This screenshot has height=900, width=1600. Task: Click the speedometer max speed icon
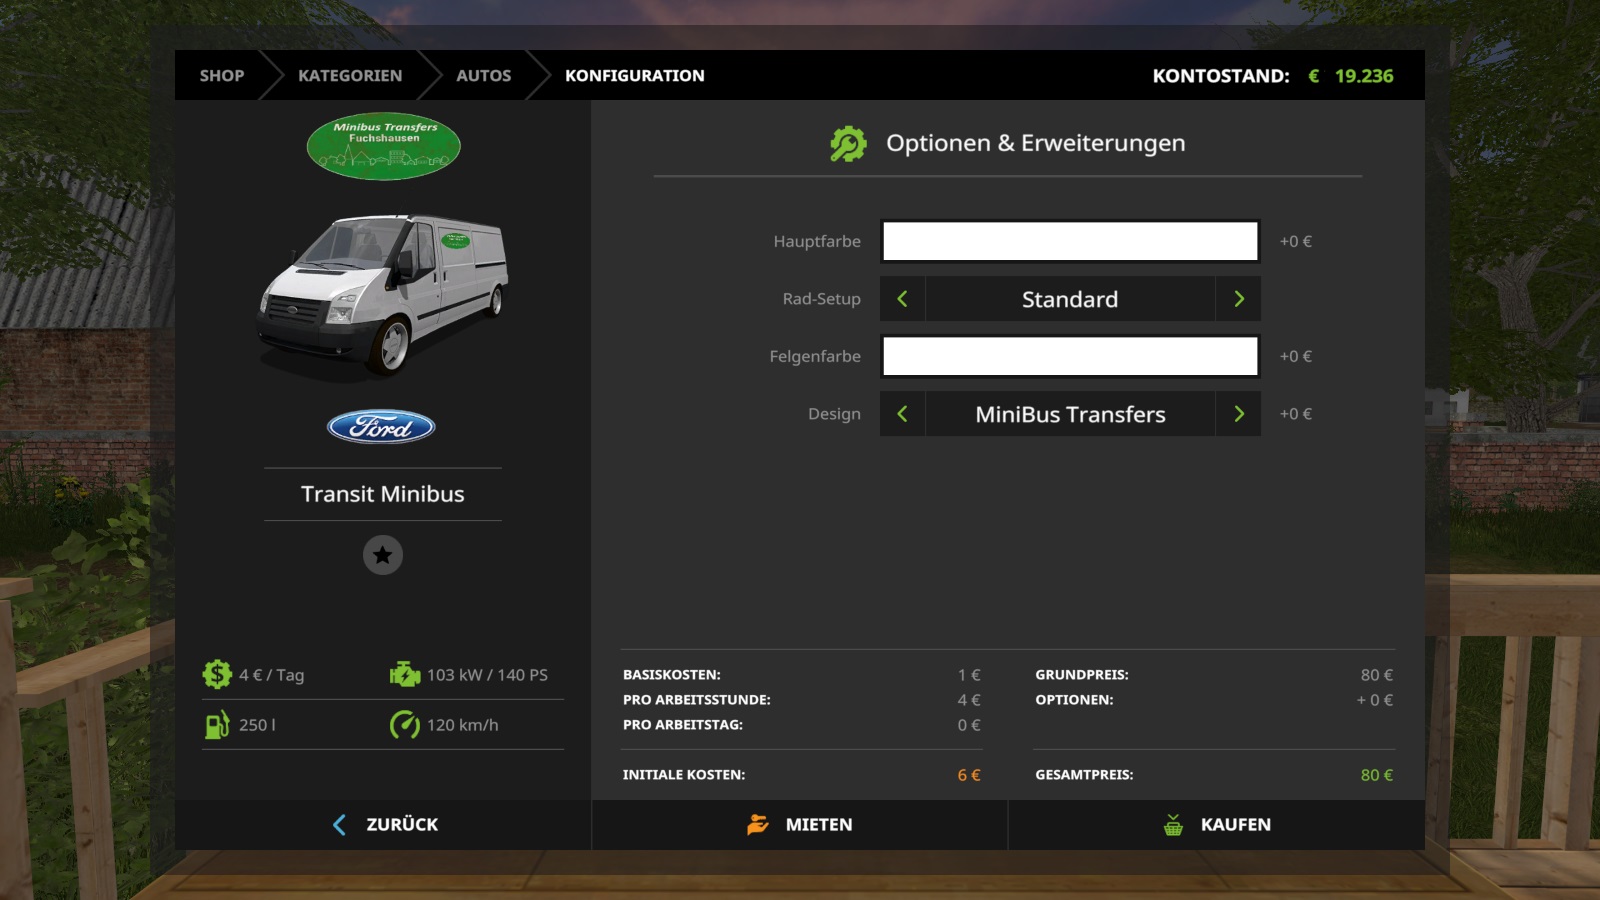pos(405,725)
